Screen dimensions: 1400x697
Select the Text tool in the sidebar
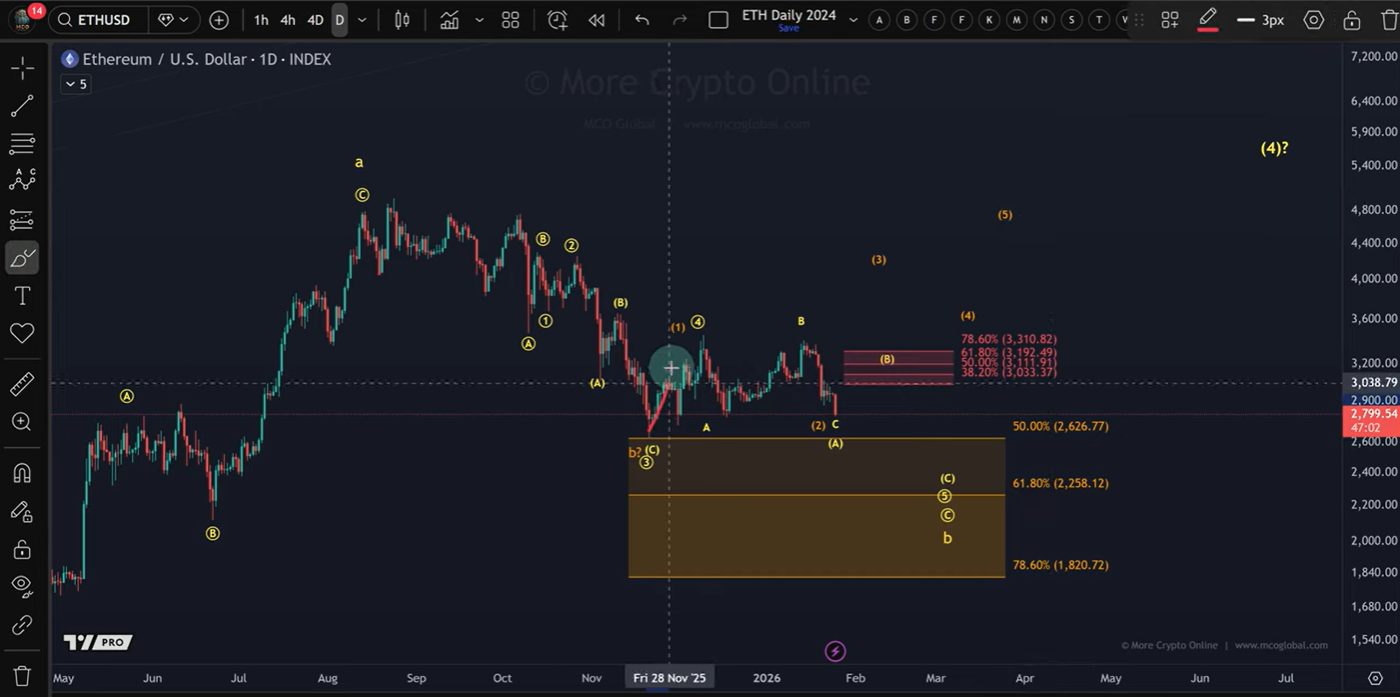pos(22,295)
